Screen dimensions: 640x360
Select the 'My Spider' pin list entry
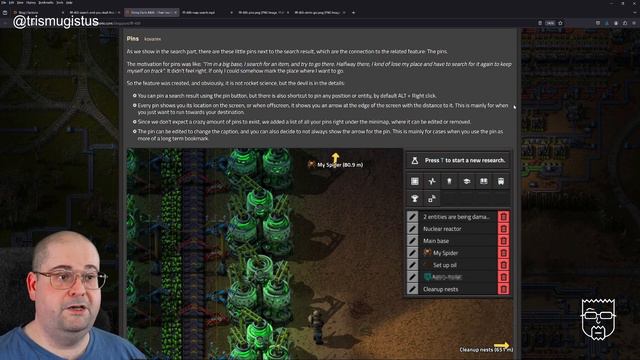(458, 253)
